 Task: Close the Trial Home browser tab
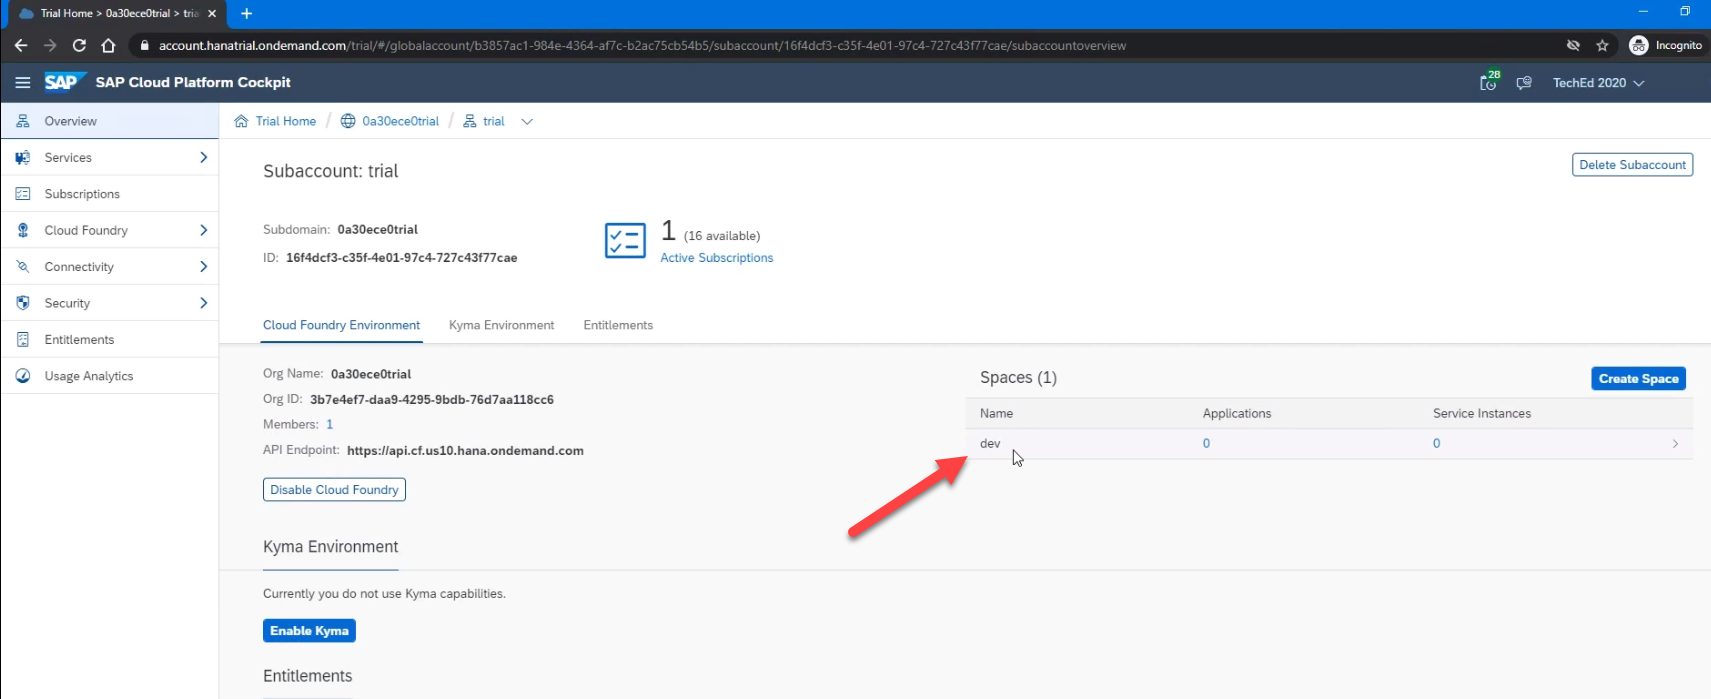click(x=212, y=13)
